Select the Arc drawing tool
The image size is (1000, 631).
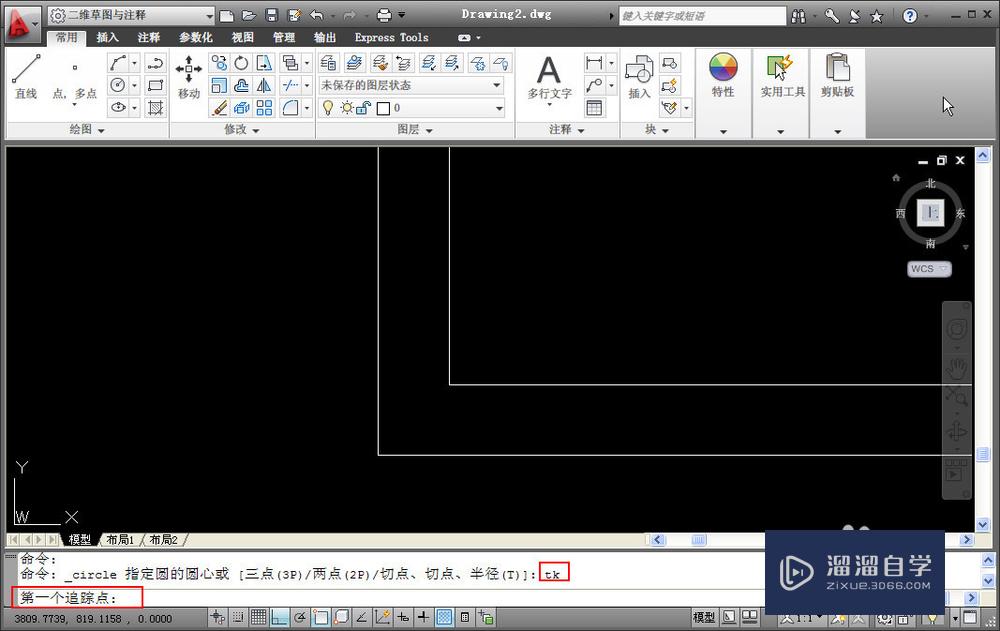click(118, 63)
